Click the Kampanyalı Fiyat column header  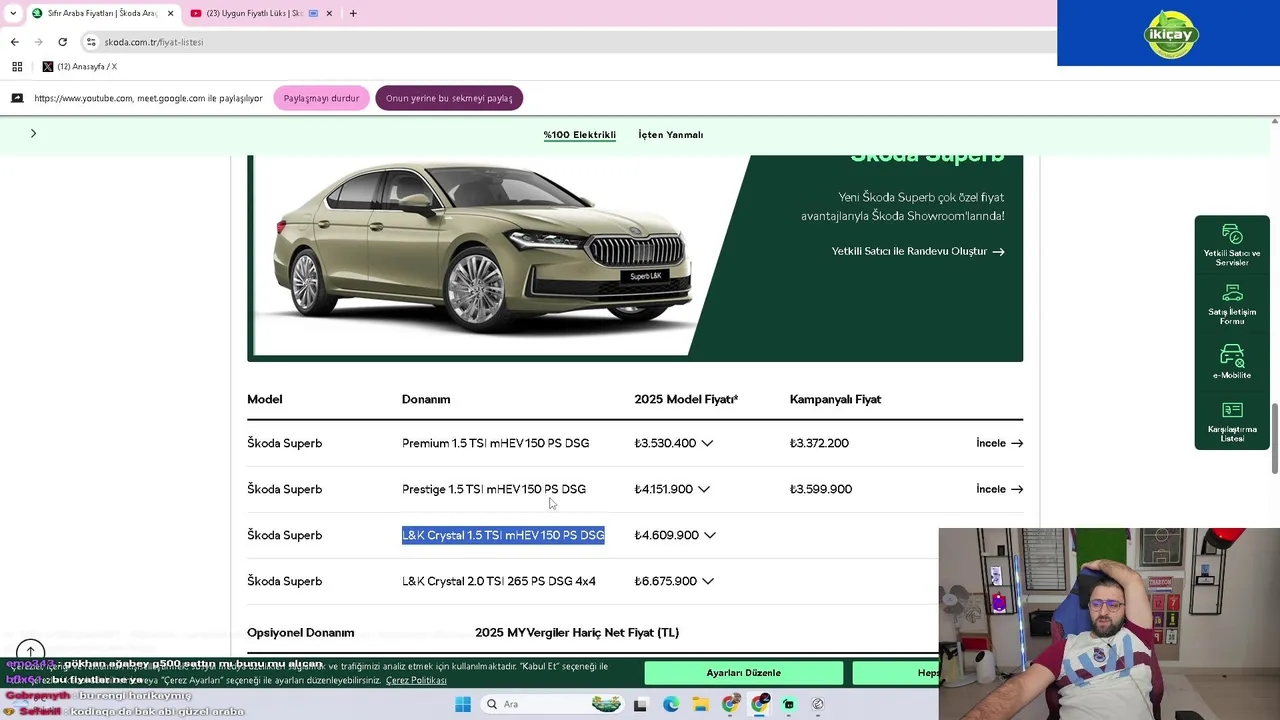[835, 399]
